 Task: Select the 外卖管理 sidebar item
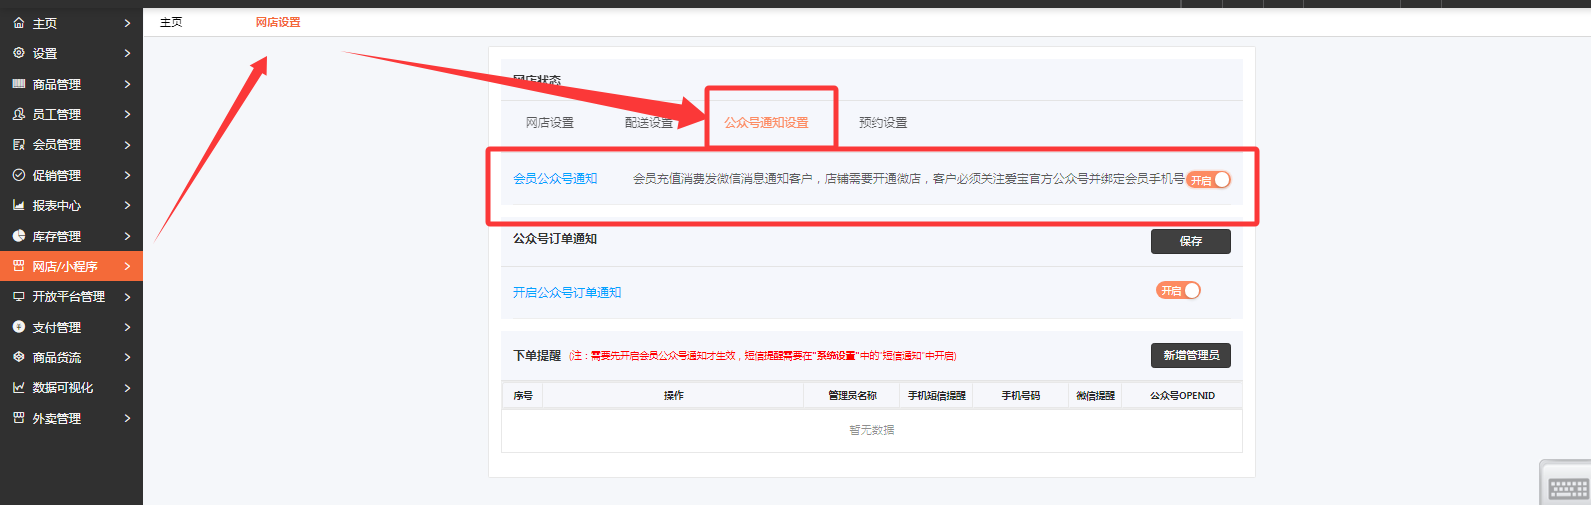tap(57, 419)
